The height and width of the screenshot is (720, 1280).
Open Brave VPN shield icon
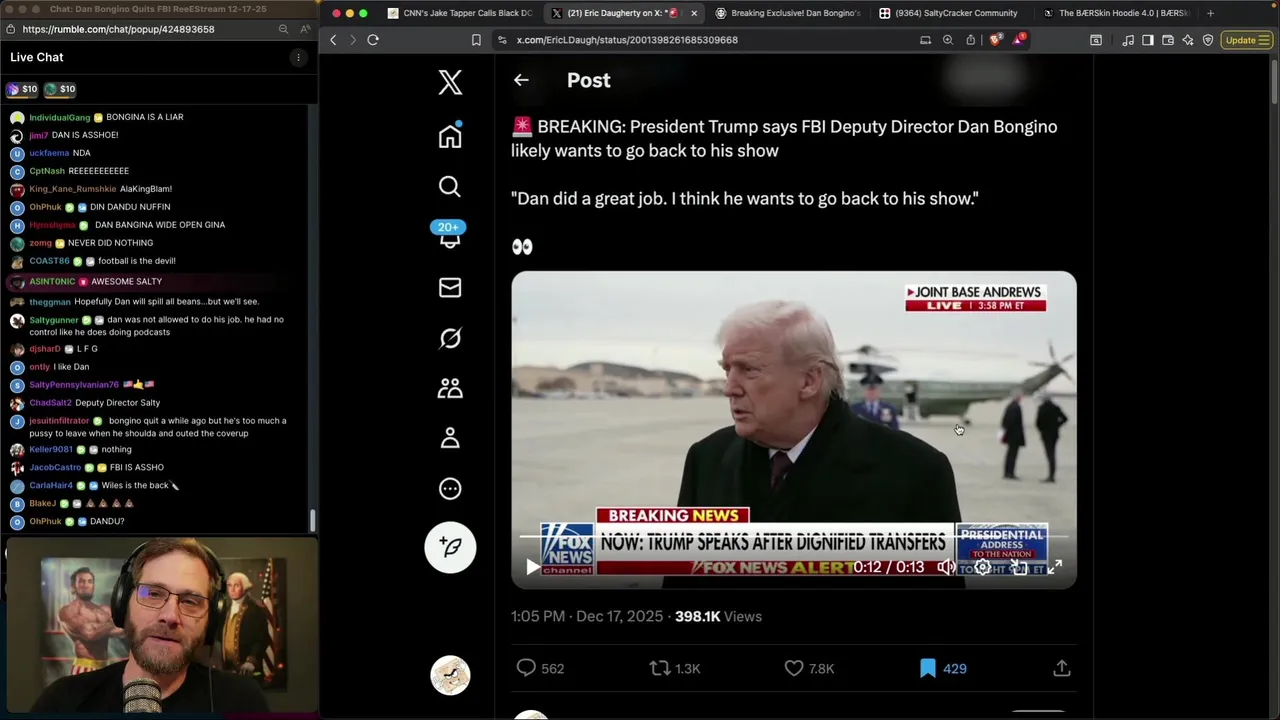[x=1208, y=40]
